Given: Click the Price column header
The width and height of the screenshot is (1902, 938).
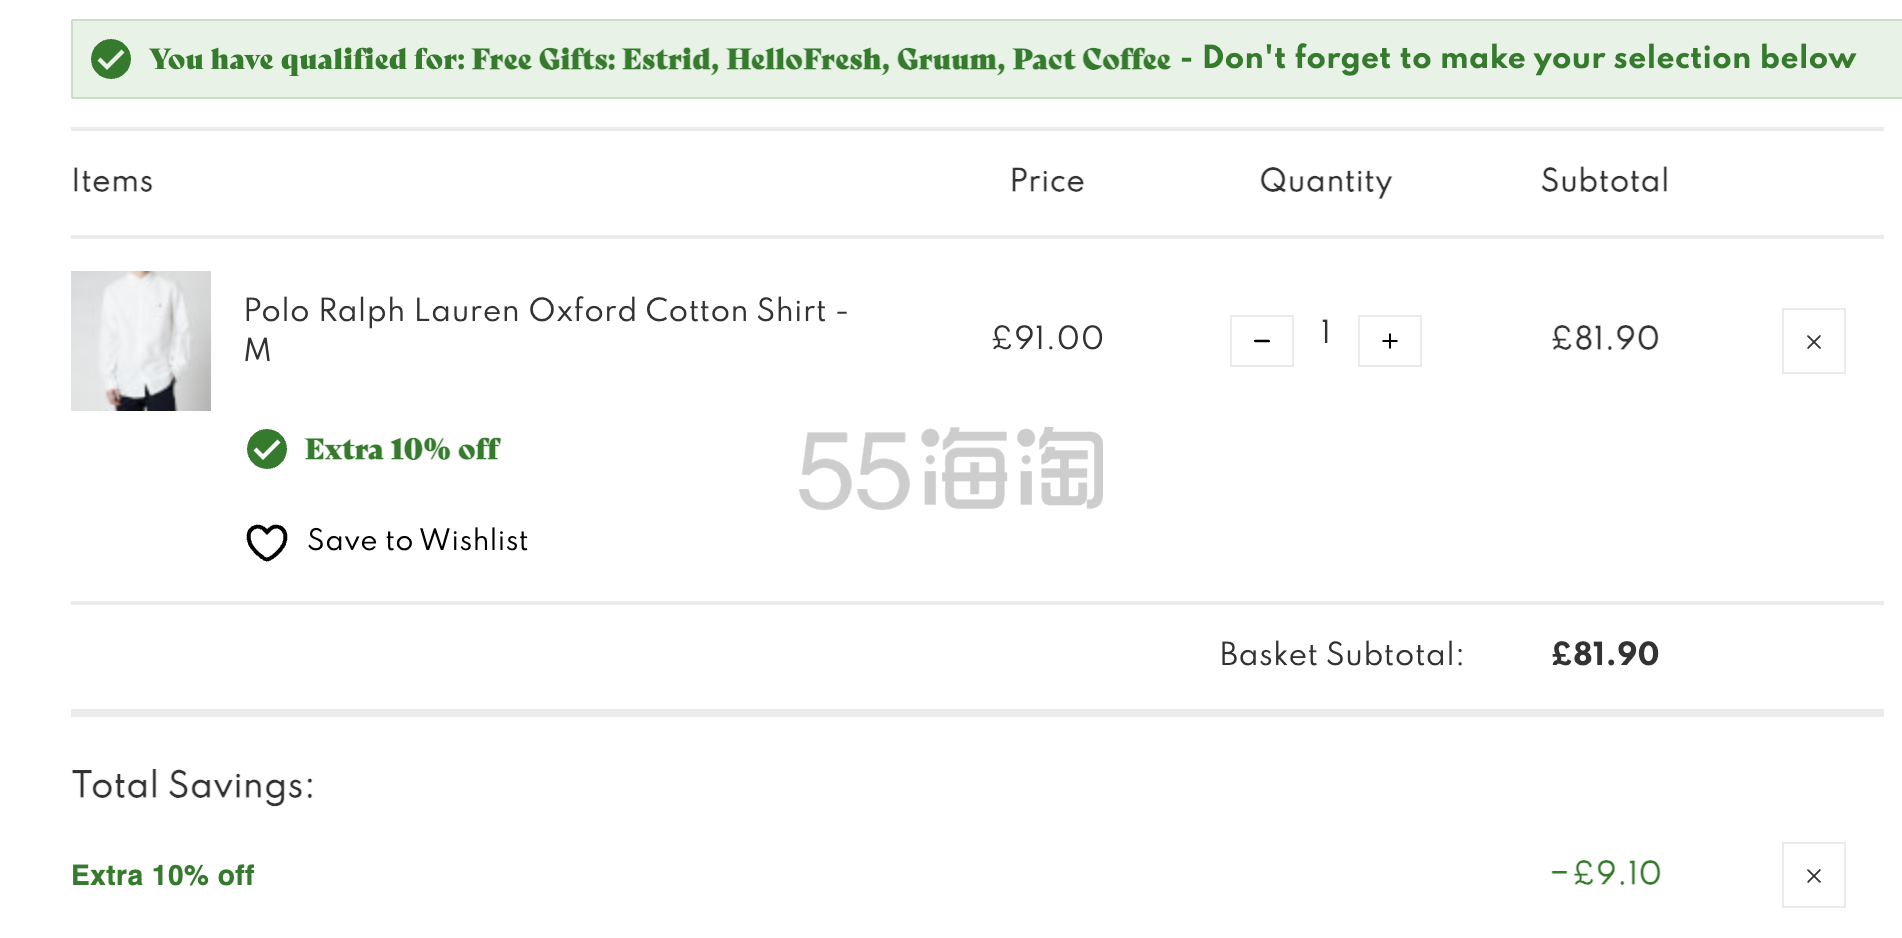Looking at the screenshot, I should pyautogui.click(x=1047, y=181).
